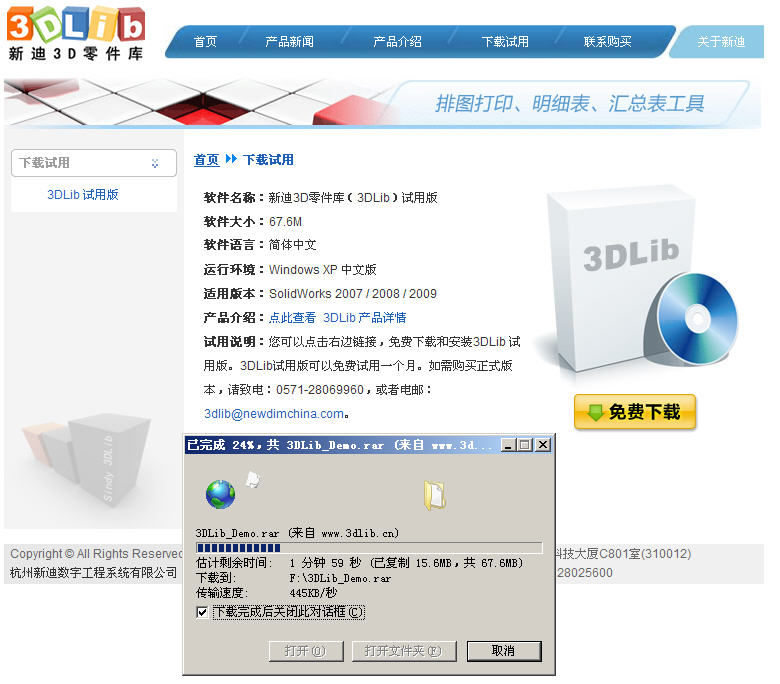Go to the 产品介绍 navigation tab
Viewport: 780px width, 684px height.
click(x=397, y=41)
